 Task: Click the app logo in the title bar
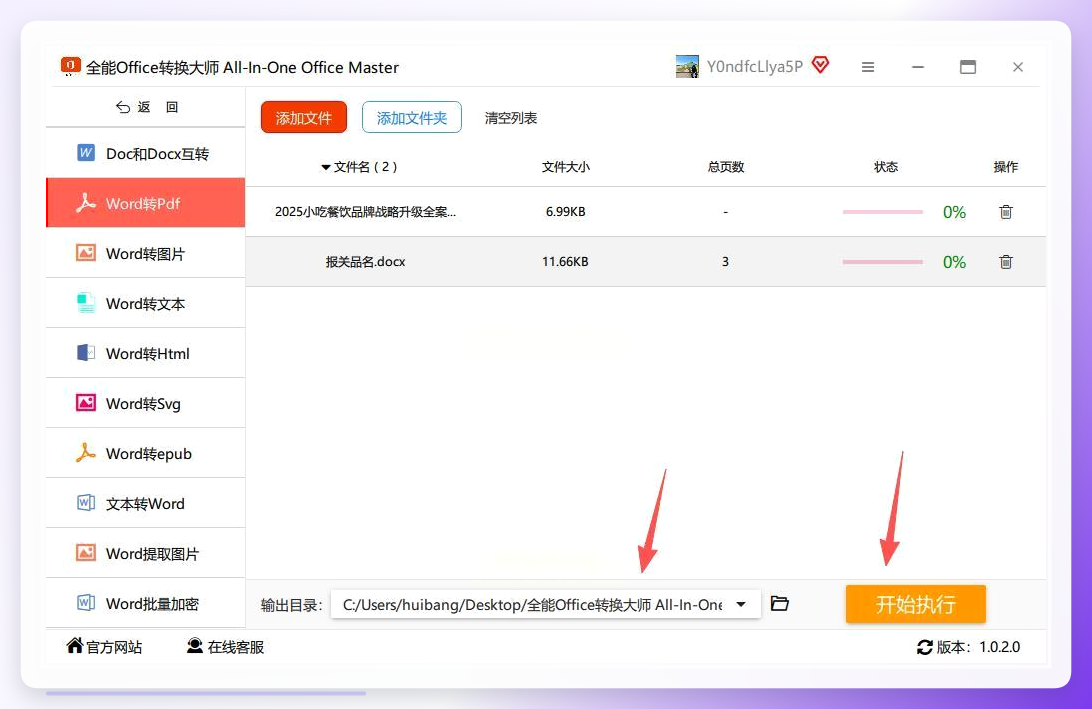[71, 66]
